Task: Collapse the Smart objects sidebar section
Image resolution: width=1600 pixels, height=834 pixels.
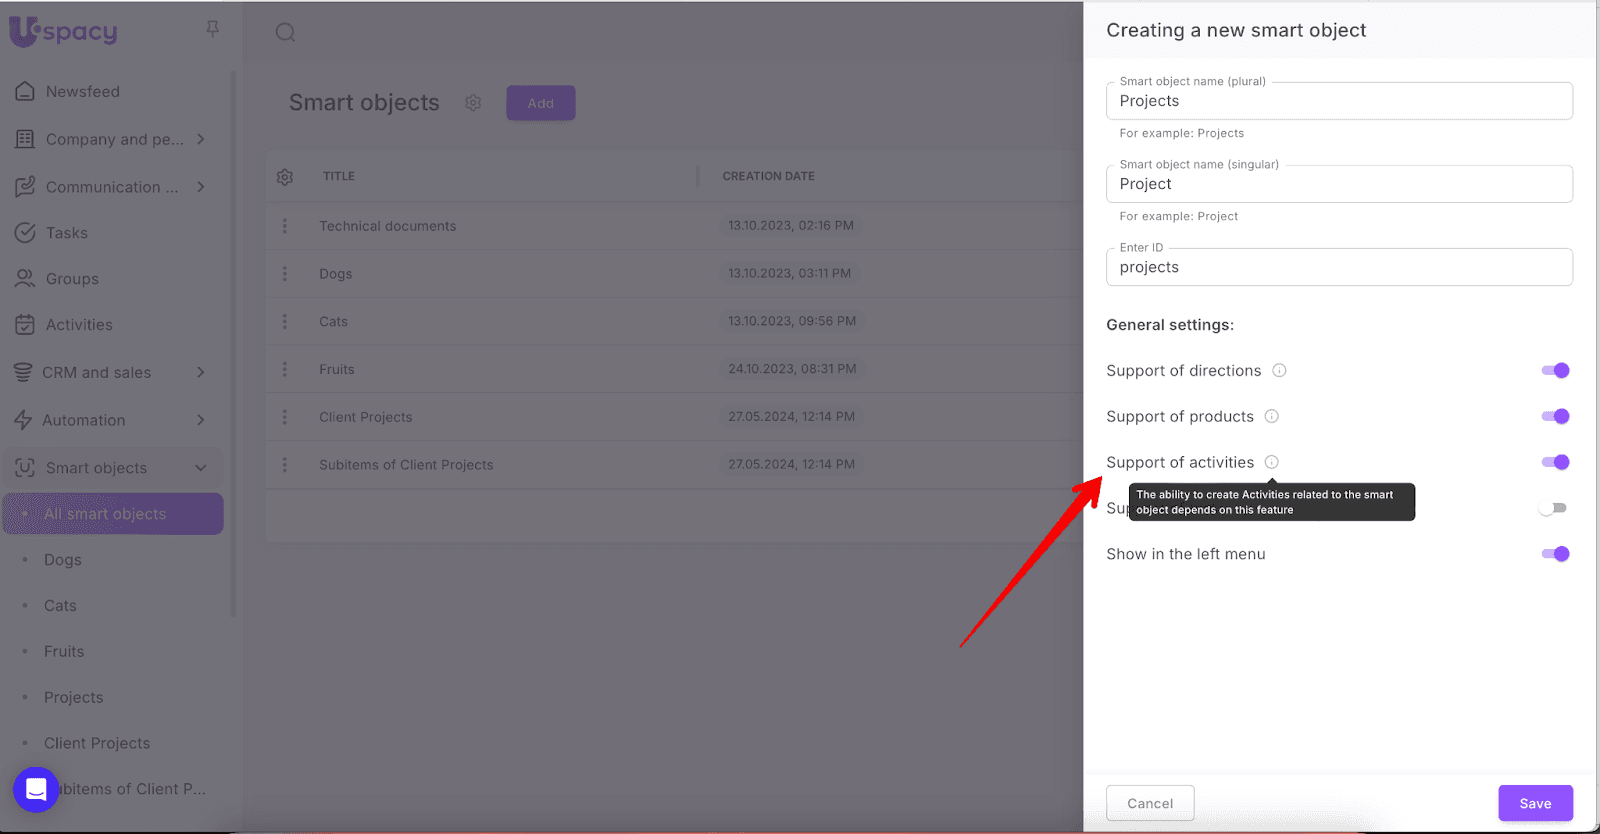Action: (201, 468)
